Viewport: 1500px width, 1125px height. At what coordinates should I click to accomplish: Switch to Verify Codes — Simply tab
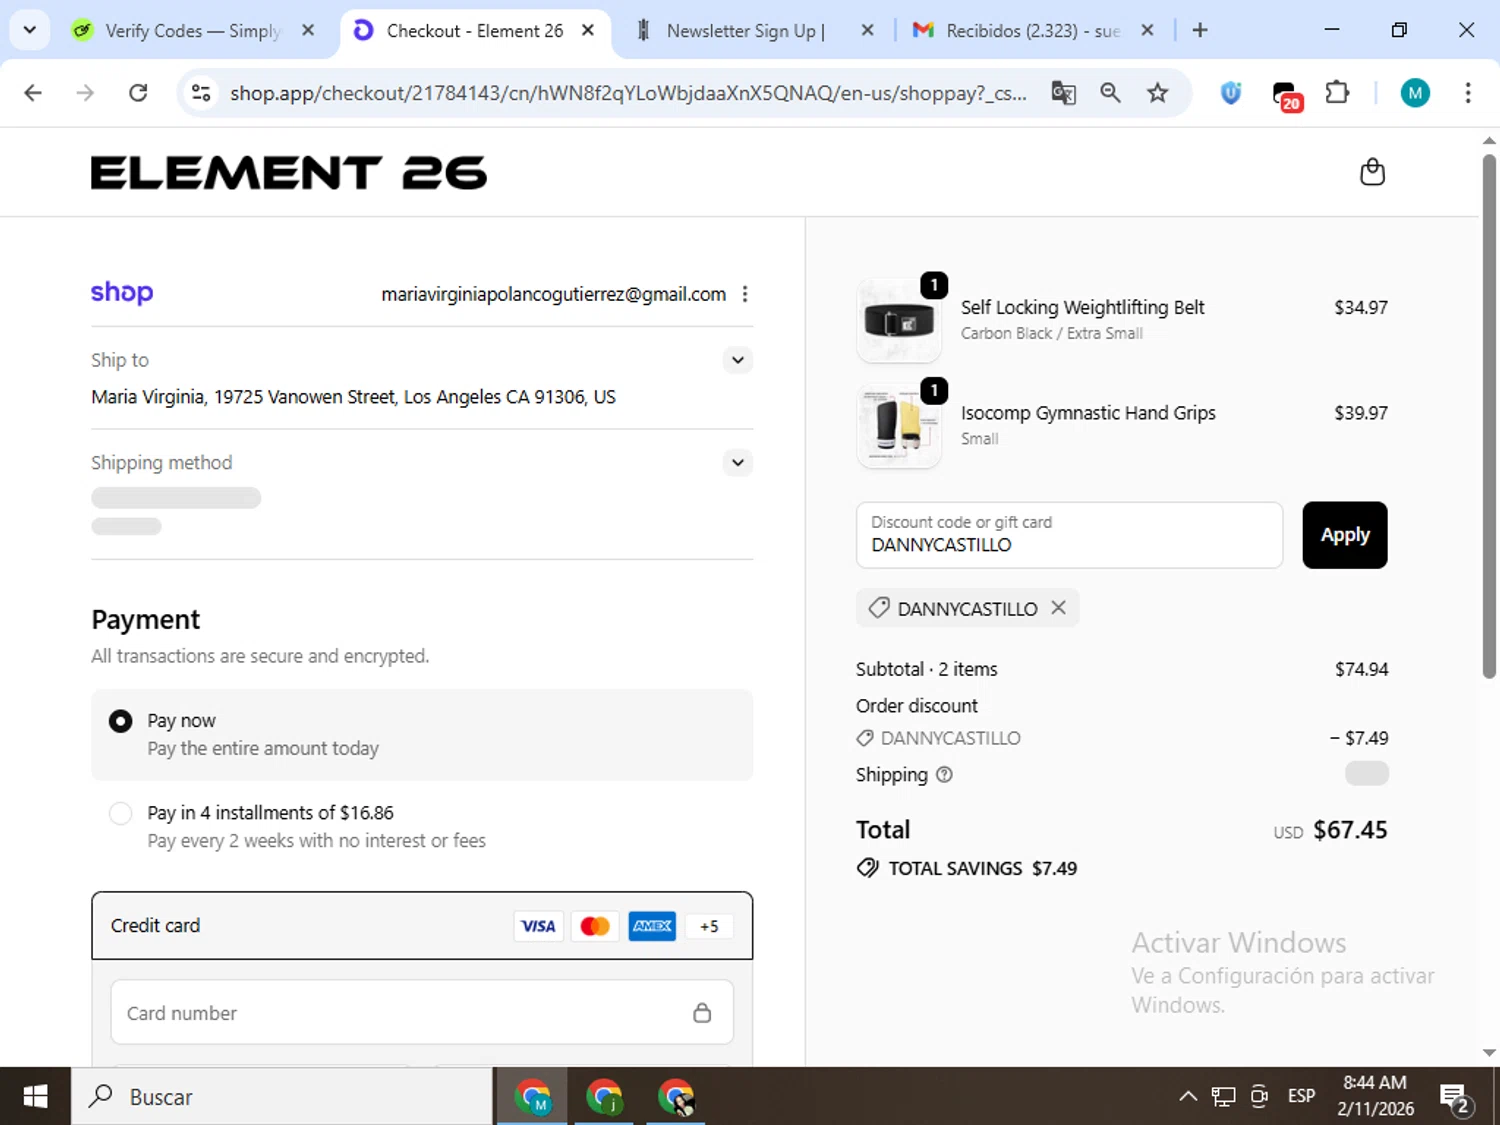[x=192, y=31]
